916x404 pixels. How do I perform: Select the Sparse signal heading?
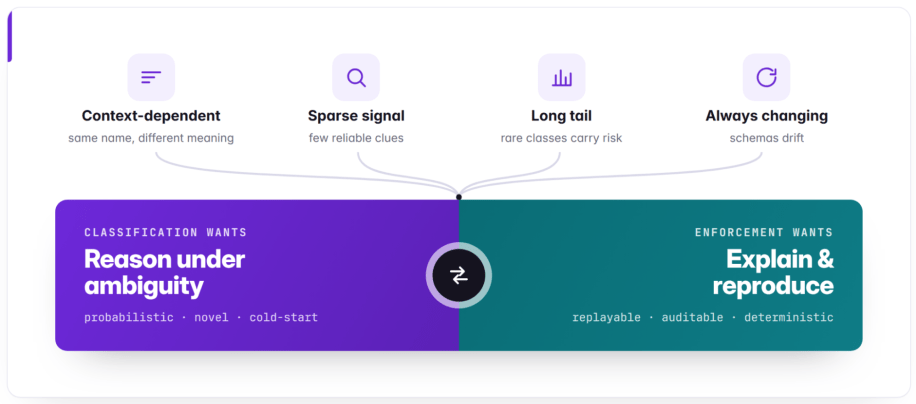click(356, 116)
